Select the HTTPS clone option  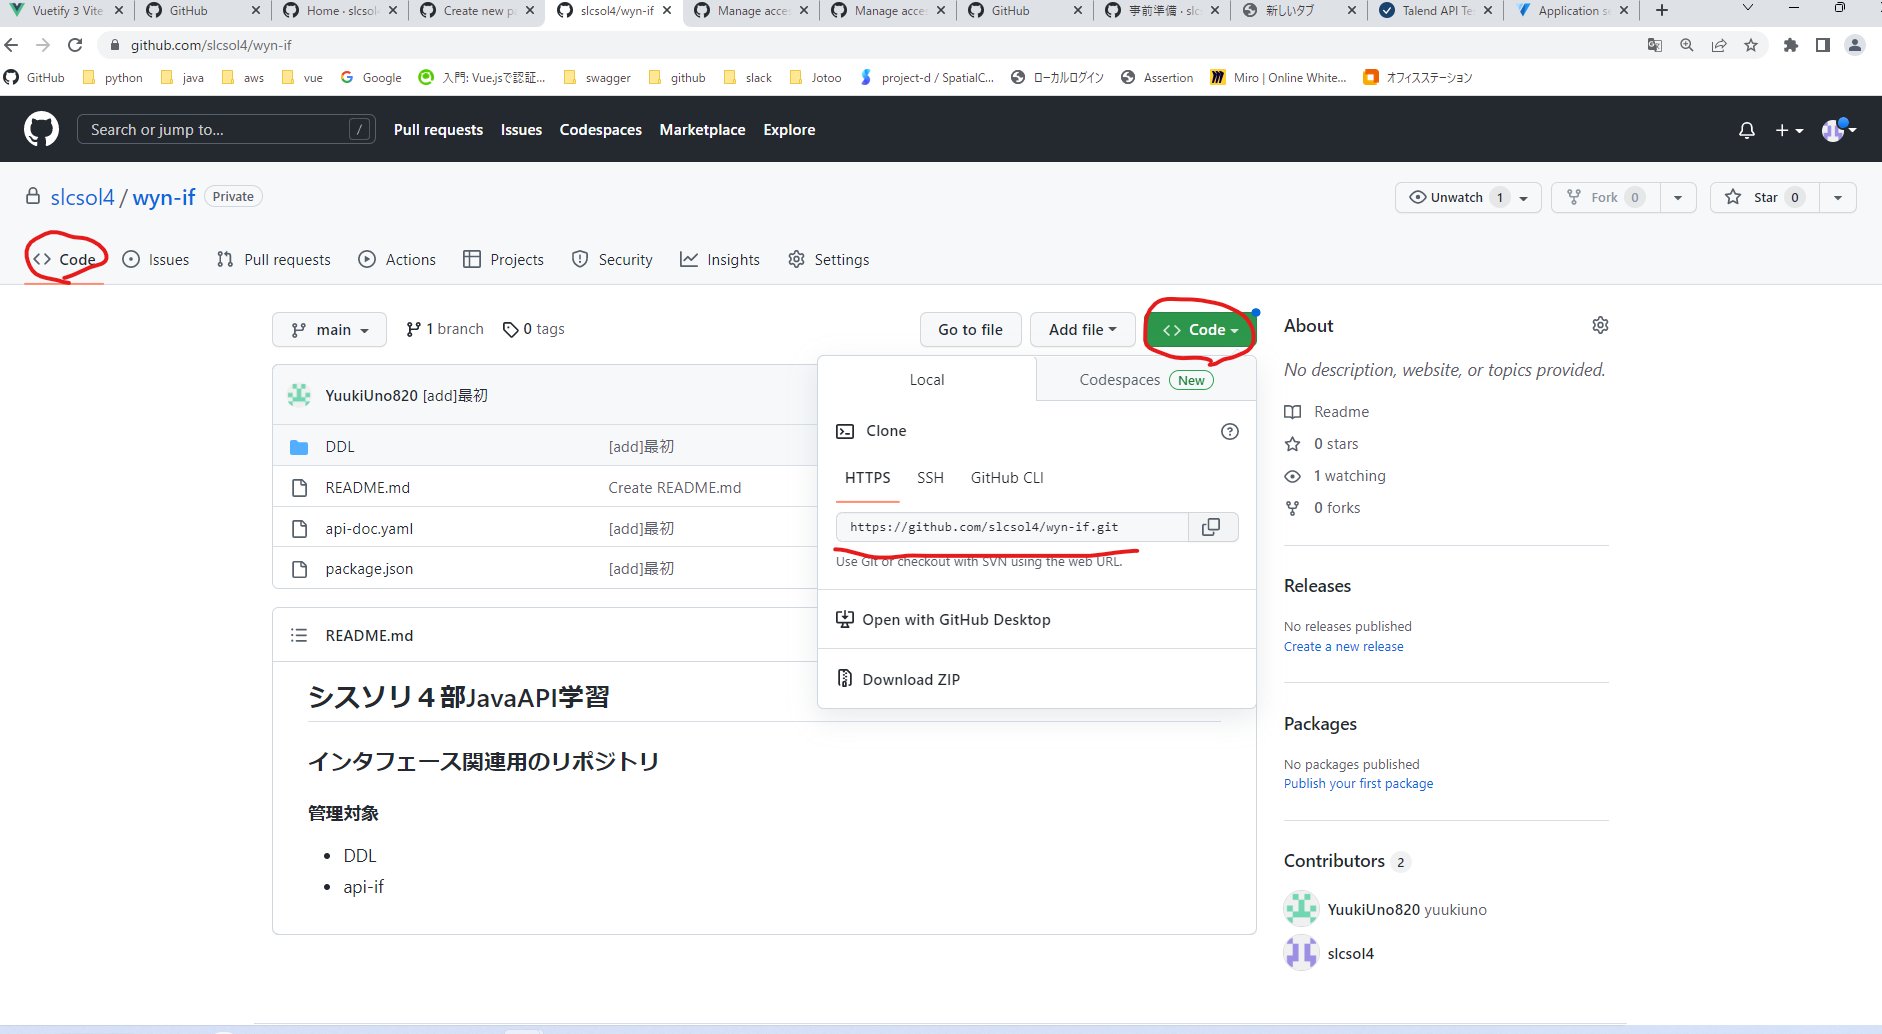(x=867, y=478)
